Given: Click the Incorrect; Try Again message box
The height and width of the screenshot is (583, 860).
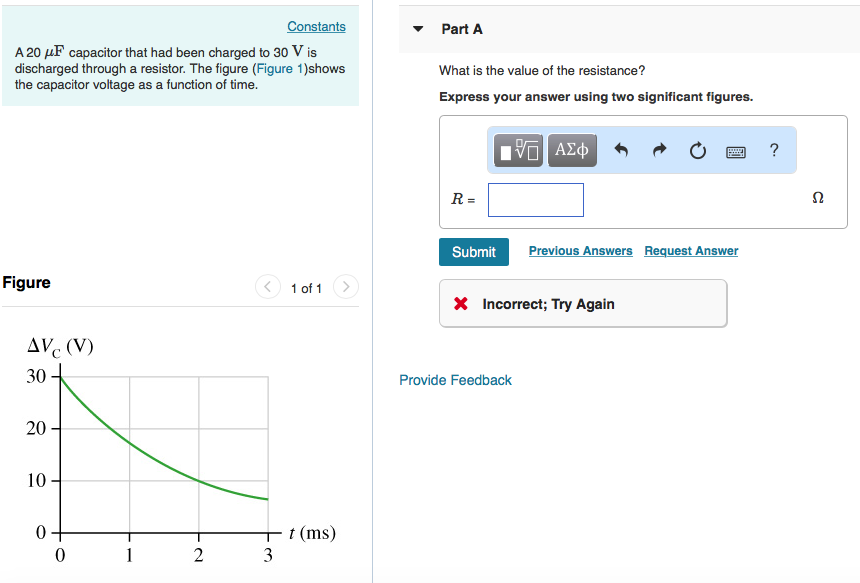Looking at the screenshot, I should [x=583, y=304].
